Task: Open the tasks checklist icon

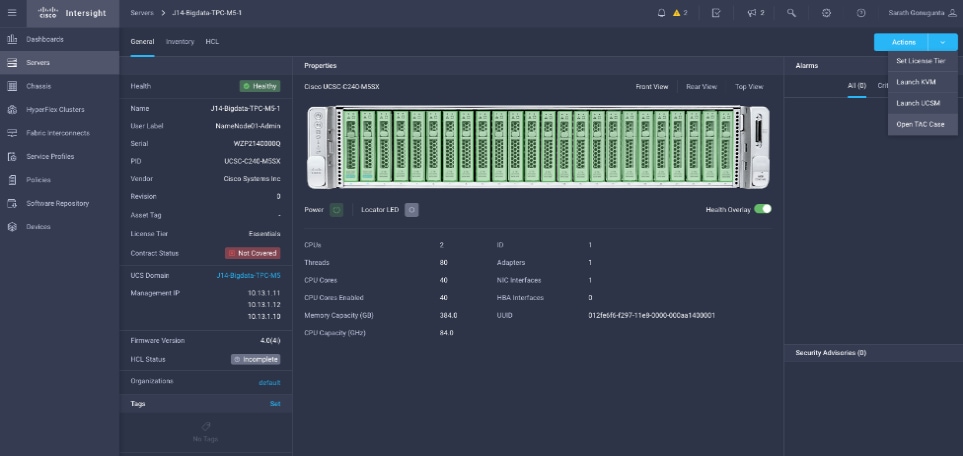Action: click(716, 13)
